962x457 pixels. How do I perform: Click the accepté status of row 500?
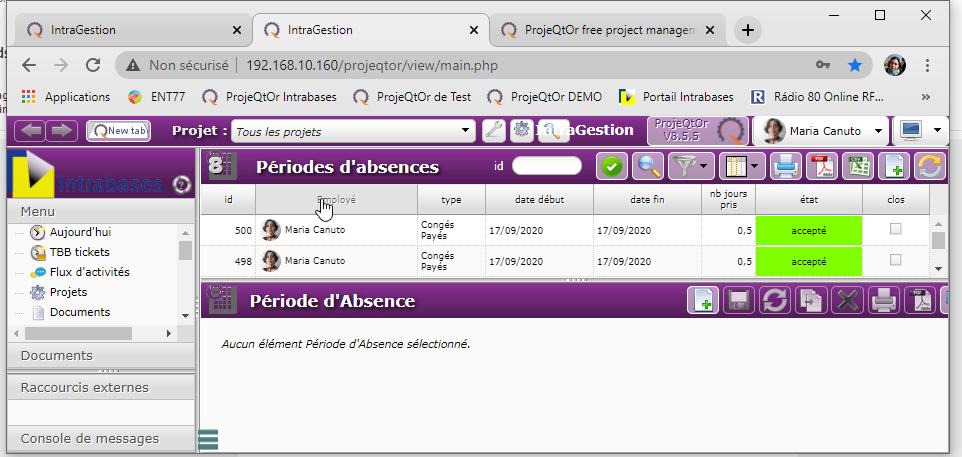coord(809,231)
